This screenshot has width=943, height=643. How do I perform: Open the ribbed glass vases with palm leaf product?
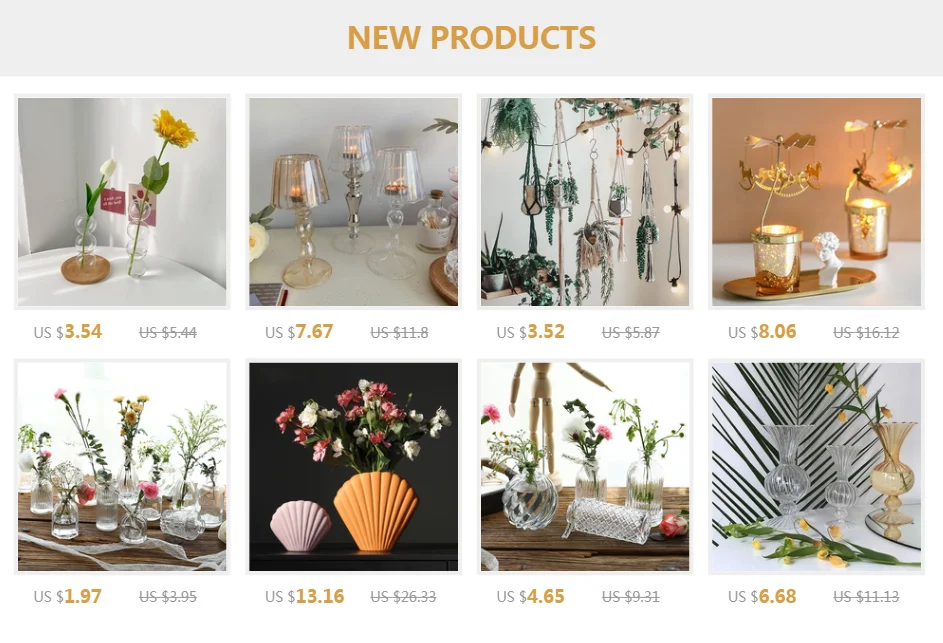pyautogui.click(x=816, y=467)
